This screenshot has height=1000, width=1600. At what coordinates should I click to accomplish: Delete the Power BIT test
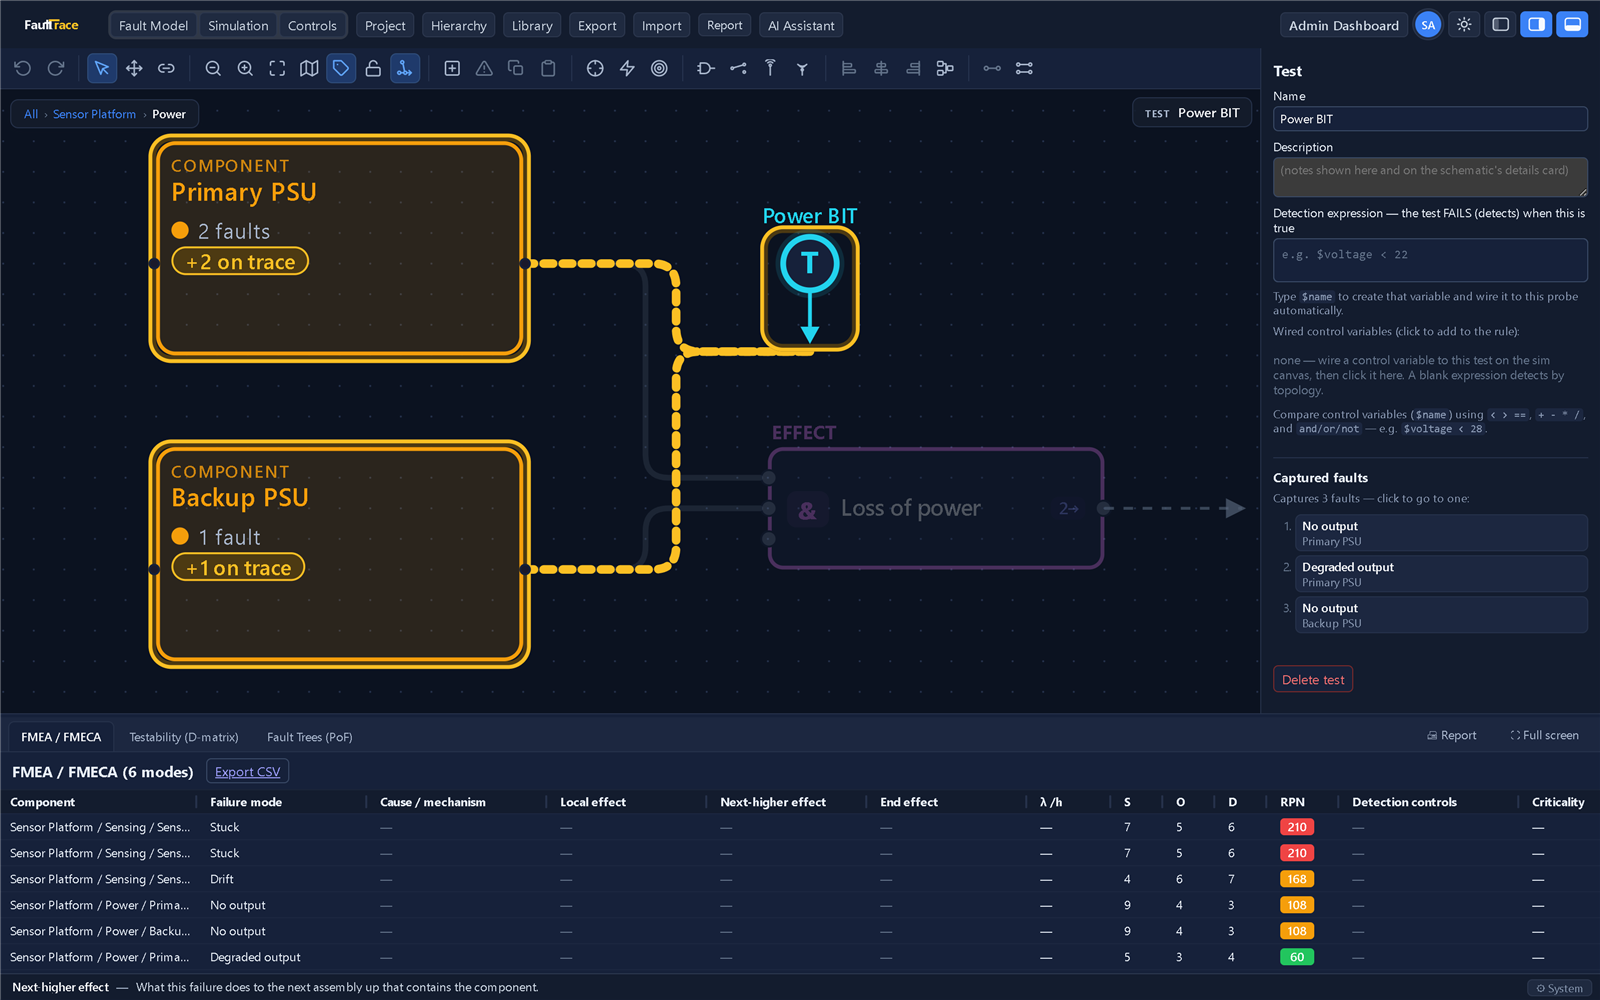coord(1313,679)
